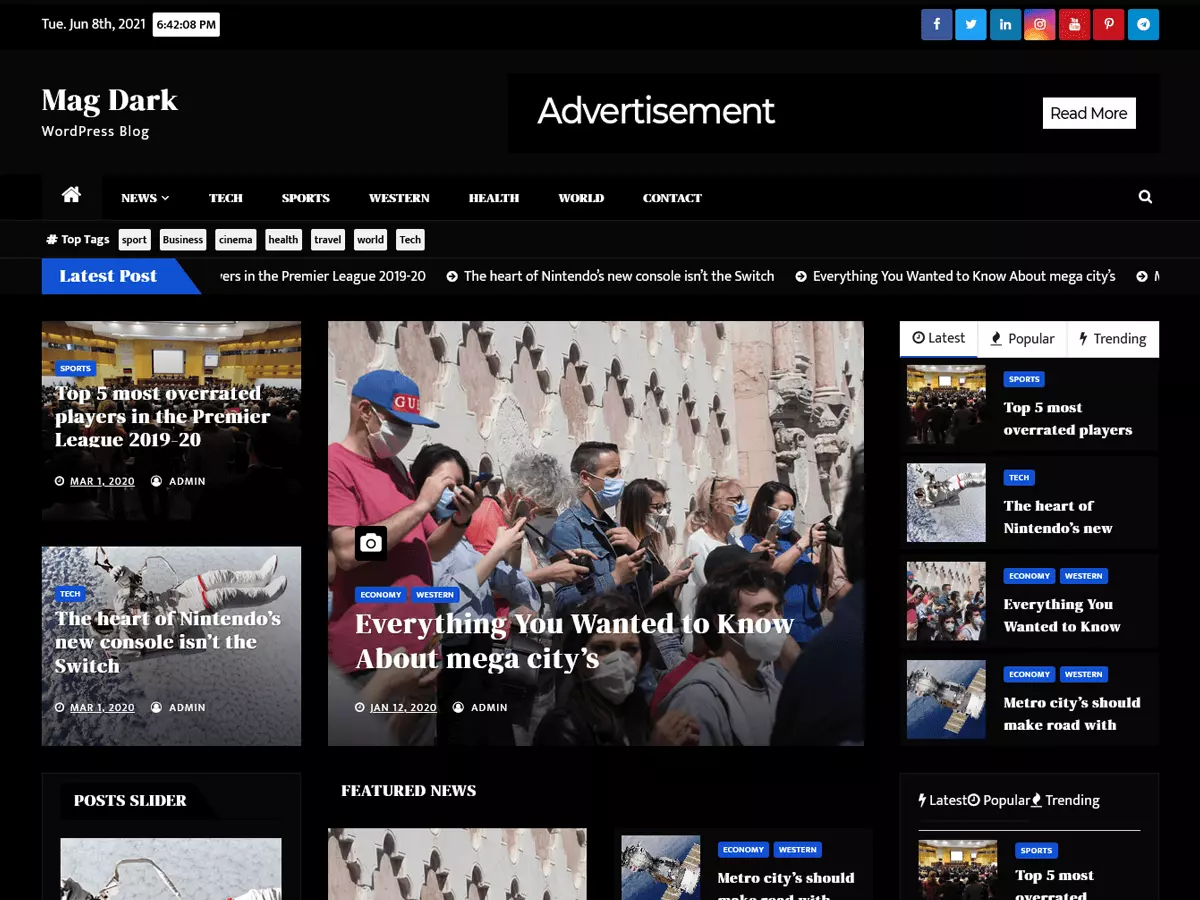This screenshot has height=900, width=1200.
Task: Open the Telegram social icon
Action: point(1143,24)
